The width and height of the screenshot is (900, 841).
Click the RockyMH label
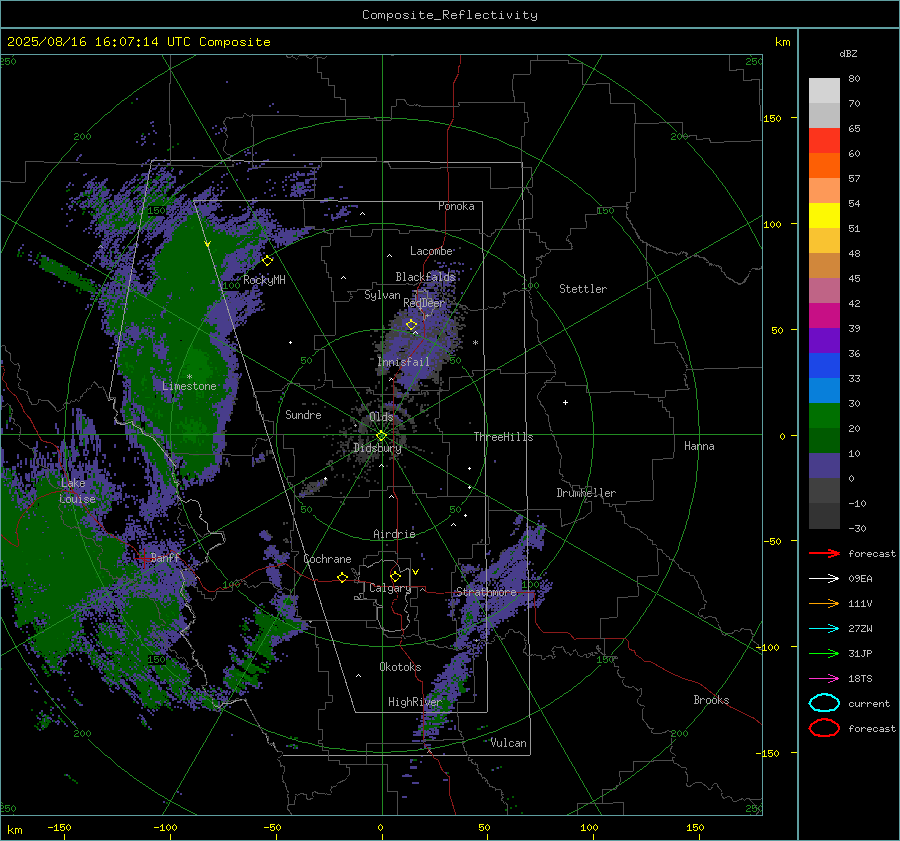click(264, 280)
